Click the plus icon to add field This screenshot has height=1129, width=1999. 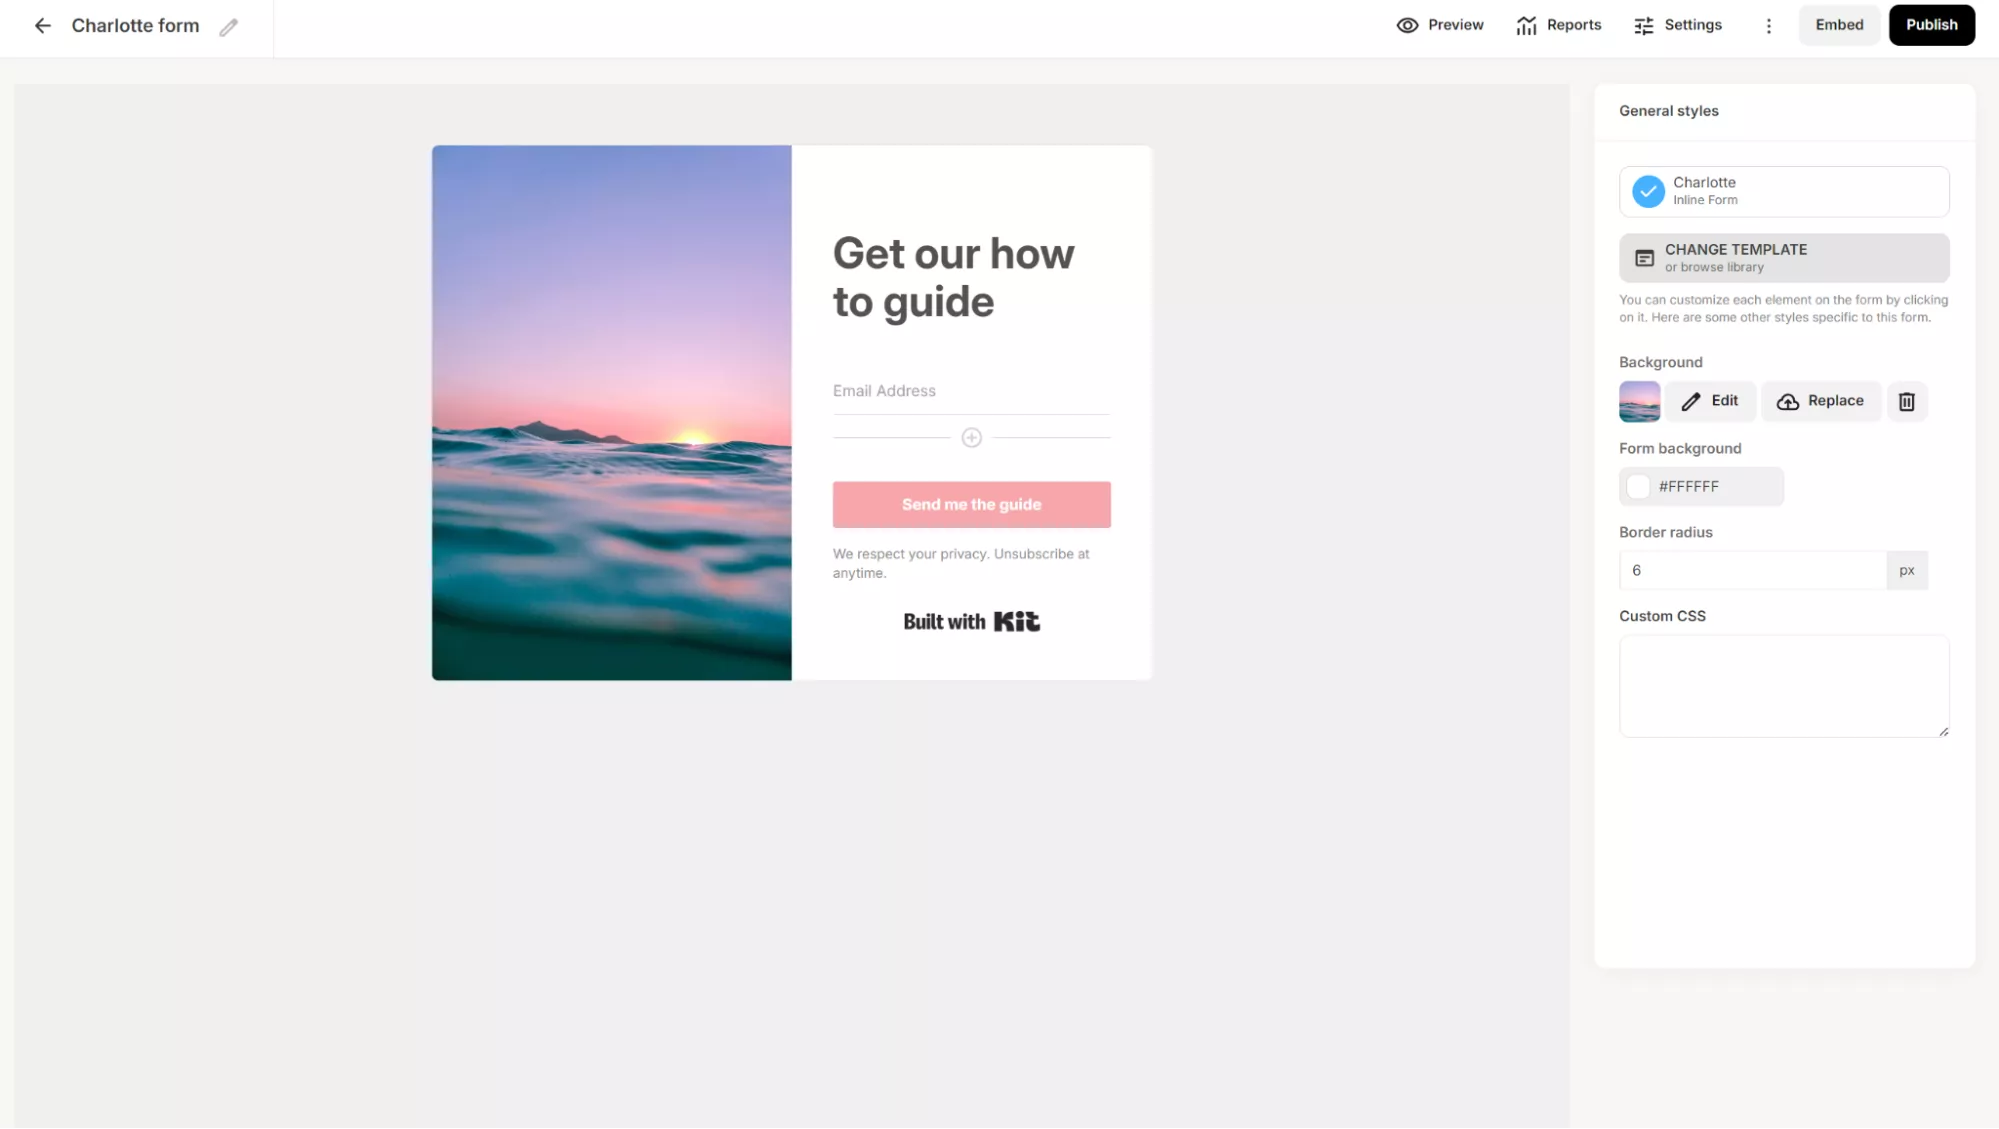[x=971, y=438]
